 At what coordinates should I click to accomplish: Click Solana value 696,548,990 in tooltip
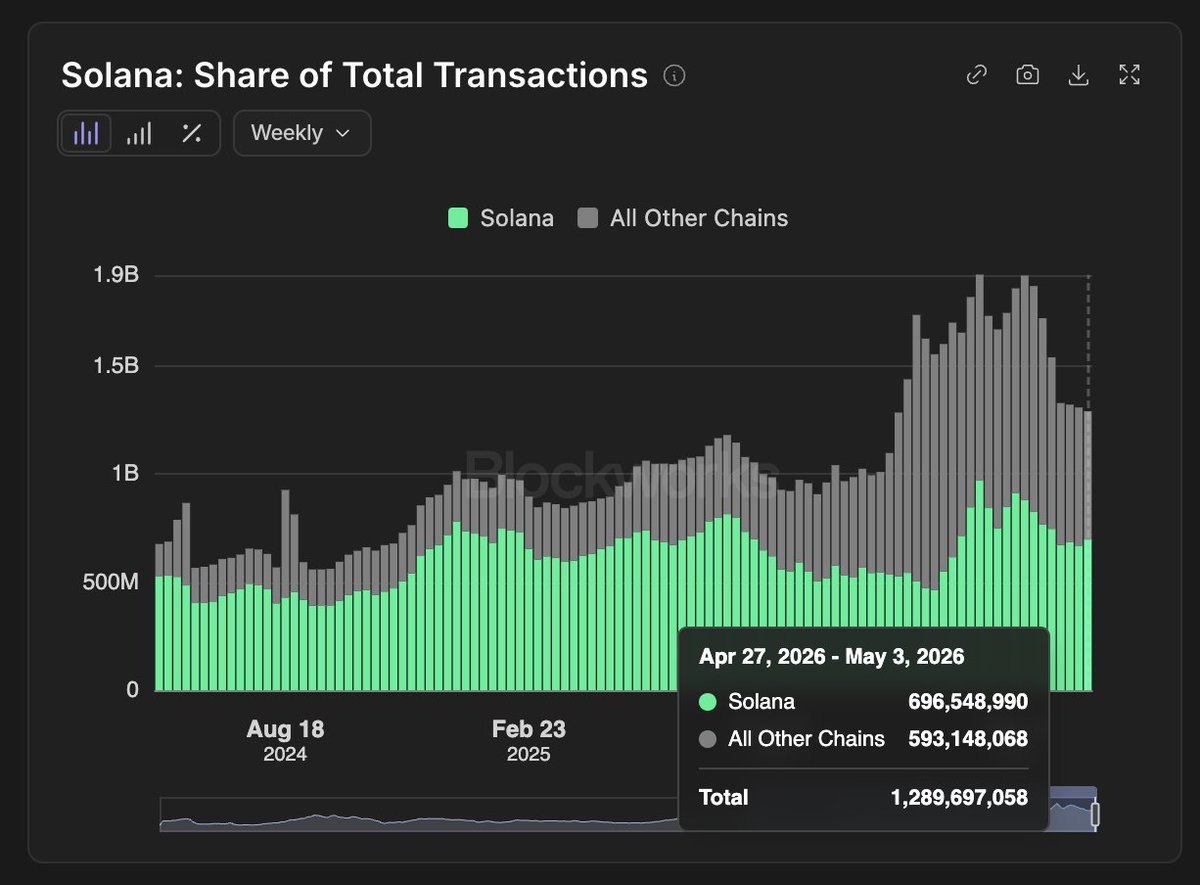coord(968,701)
